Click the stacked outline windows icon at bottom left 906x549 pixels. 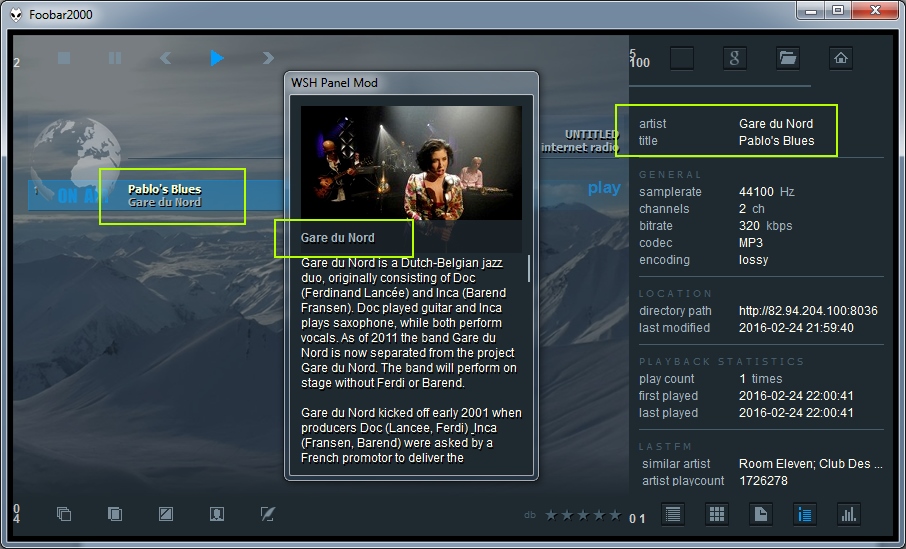pyautogui.click(x=64, y=514)
